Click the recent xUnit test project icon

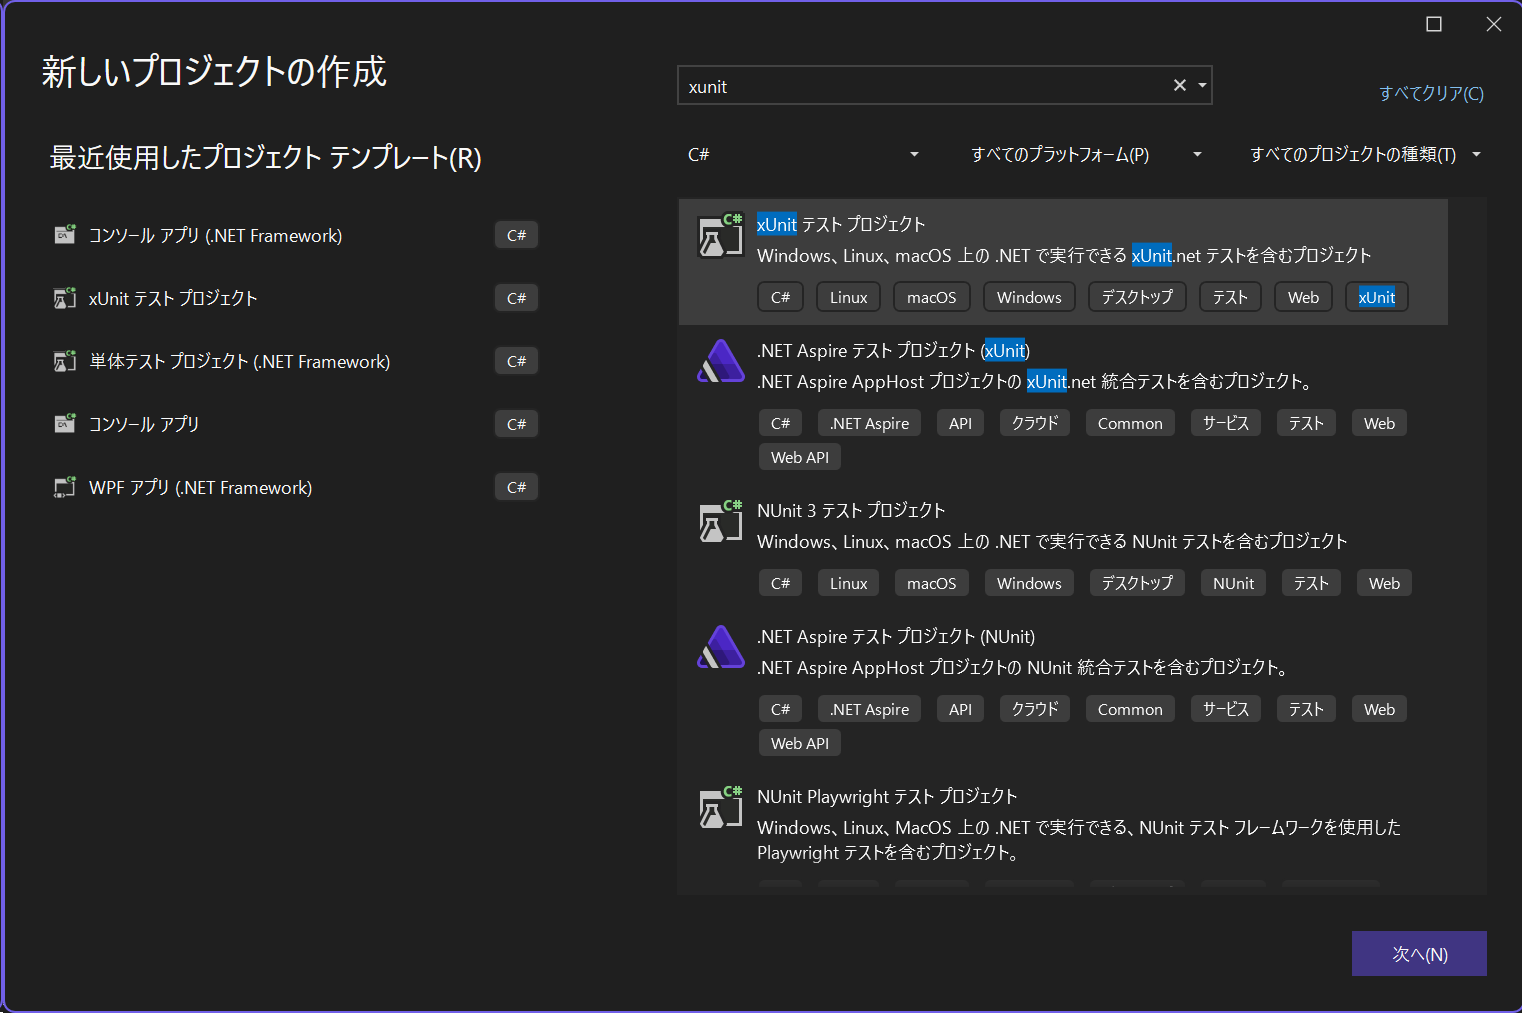[65, 298]
